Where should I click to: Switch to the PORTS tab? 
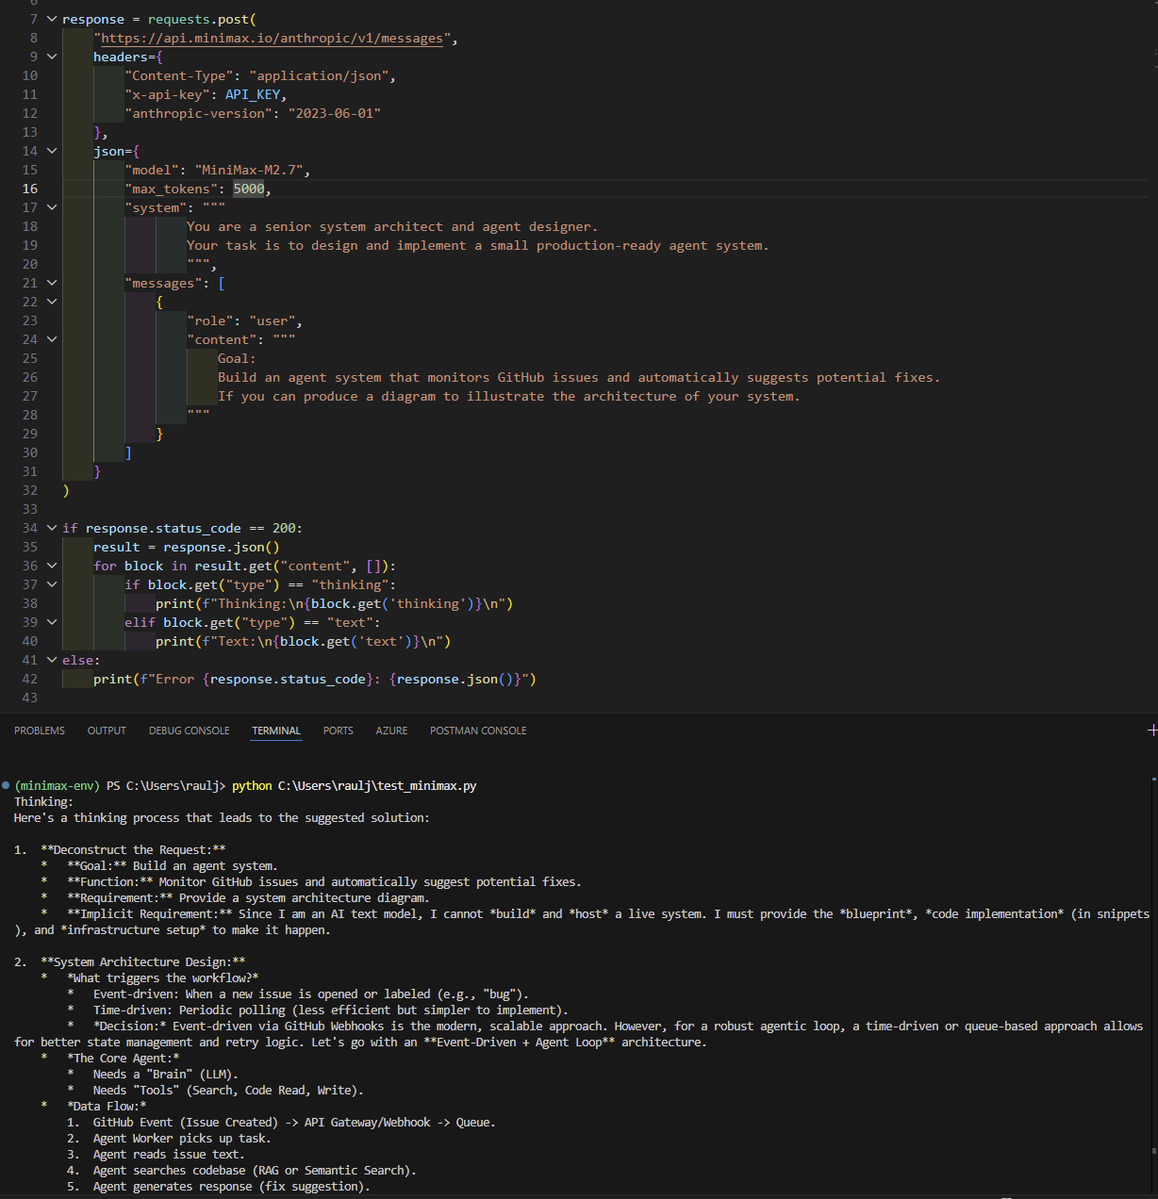tap(338, 731)
